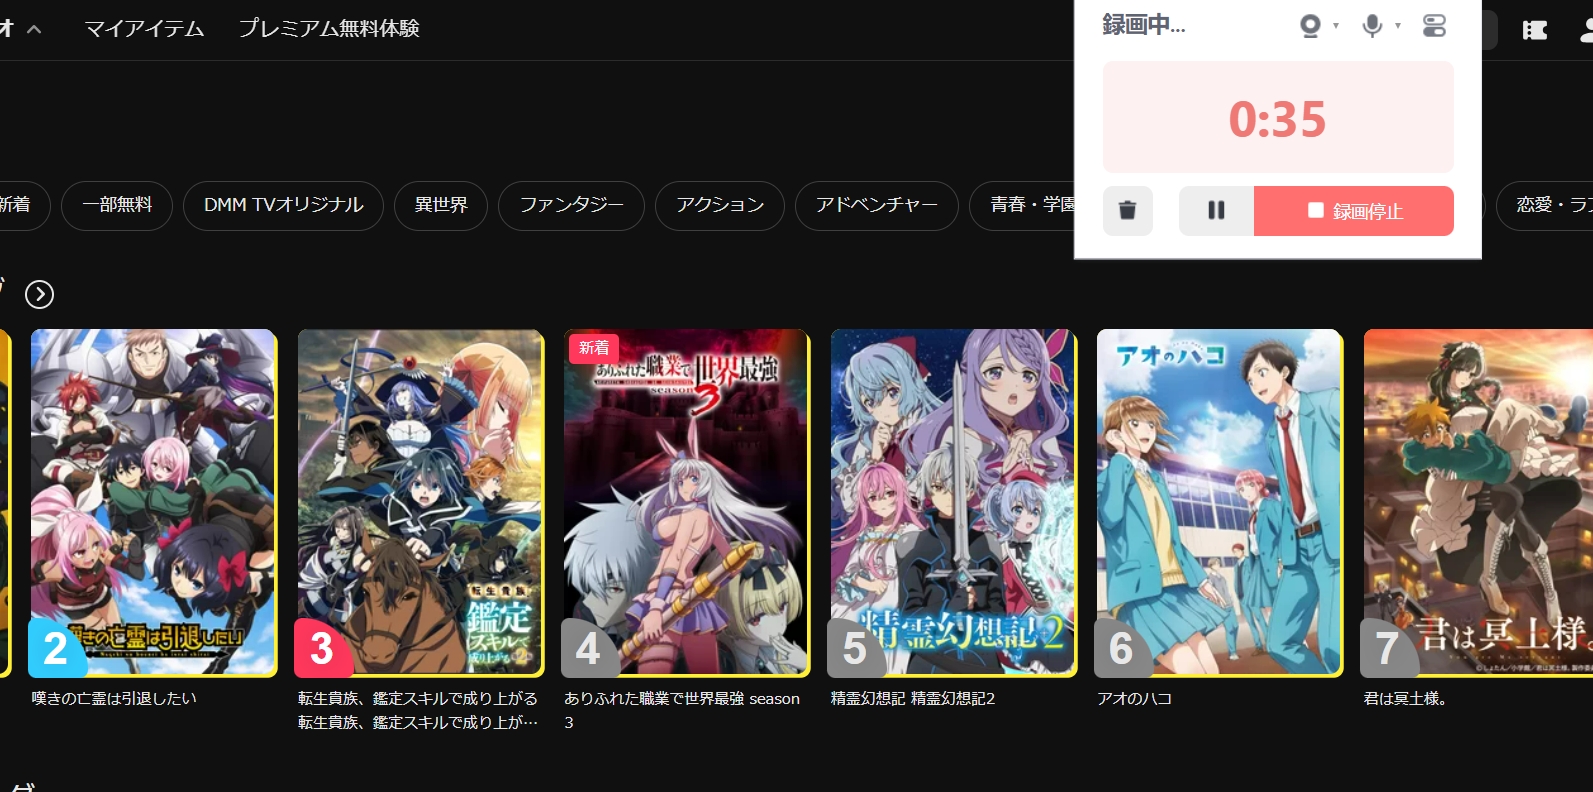The width and height of the screenshot is (1593, 792).
Task: Delete the recording with trash icon
Action: [x=1127, y=211]
